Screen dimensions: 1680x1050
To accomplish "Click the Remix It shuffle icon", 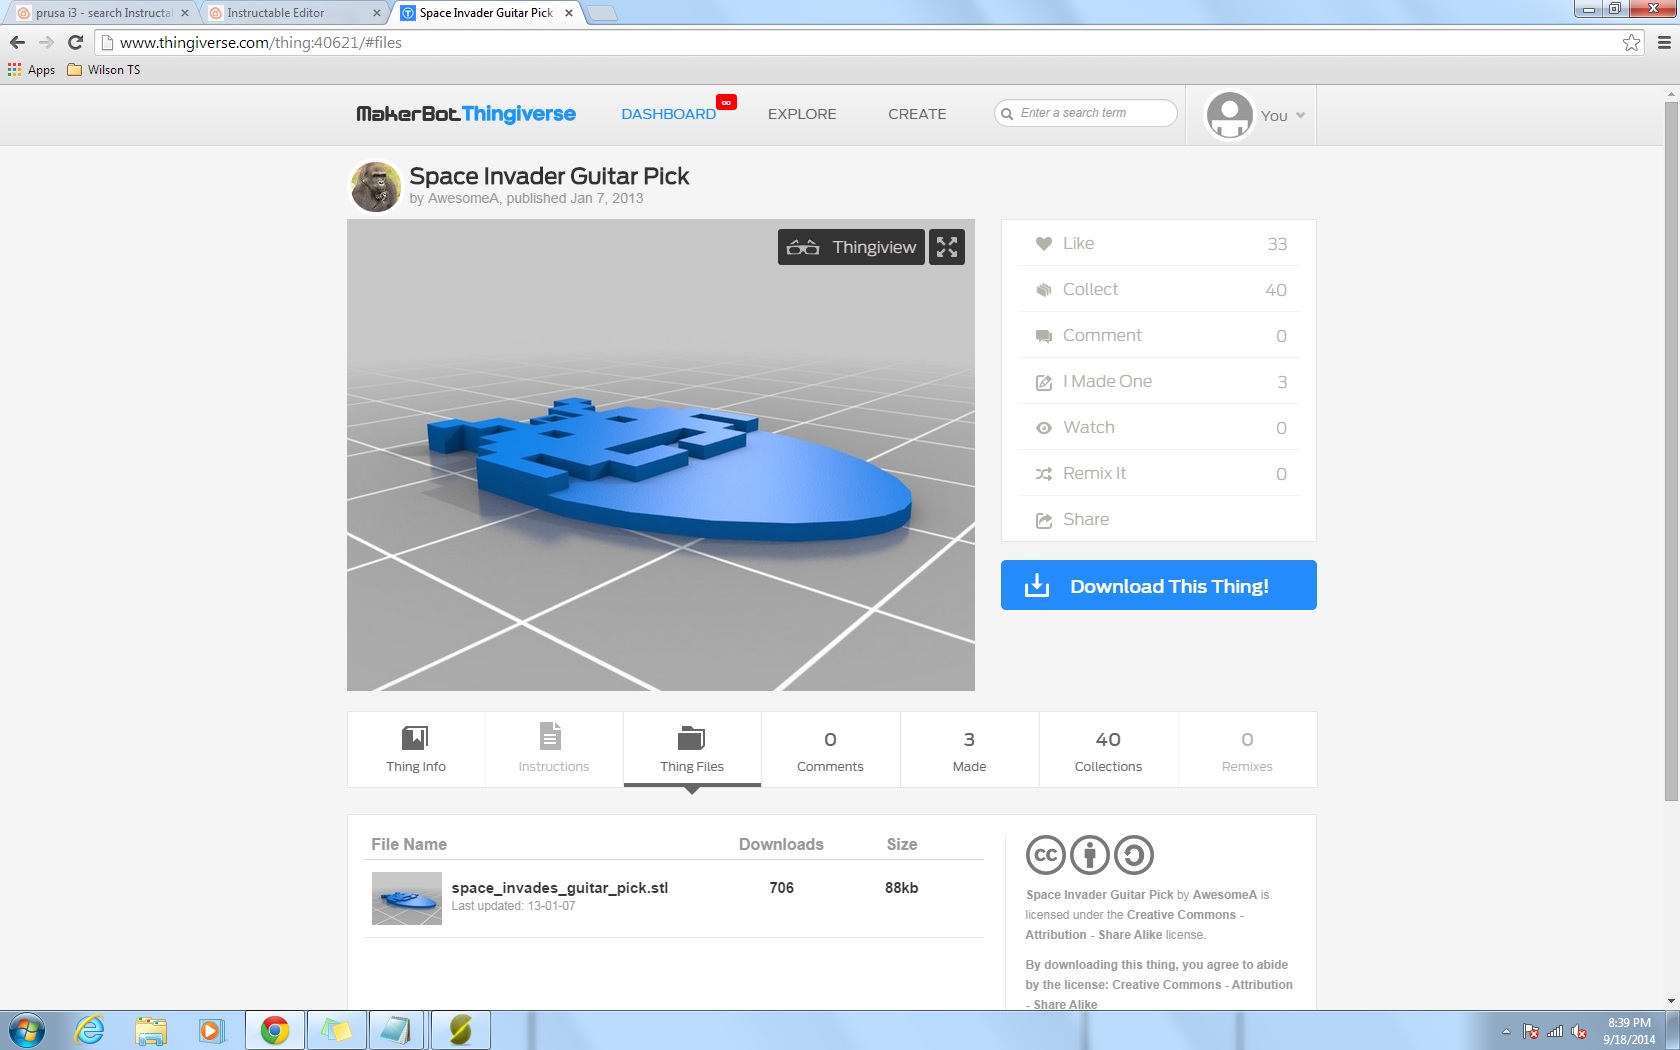I will [1043, 474].
